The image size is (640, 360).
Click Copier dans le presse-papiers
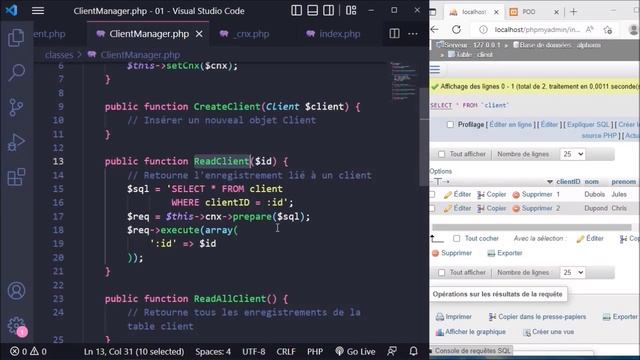click(537, 317)
